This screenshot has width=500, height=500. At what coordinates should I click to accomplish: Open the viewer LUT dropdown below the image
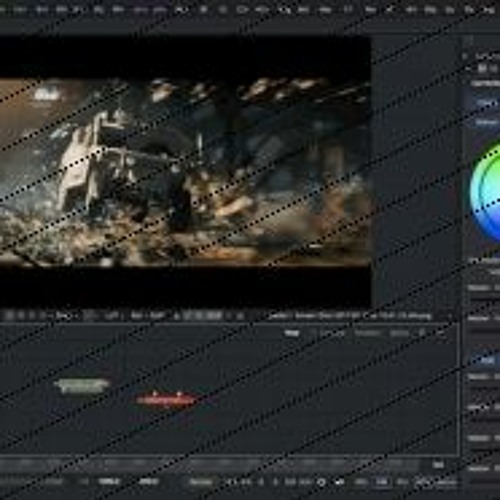pos(112,316)
